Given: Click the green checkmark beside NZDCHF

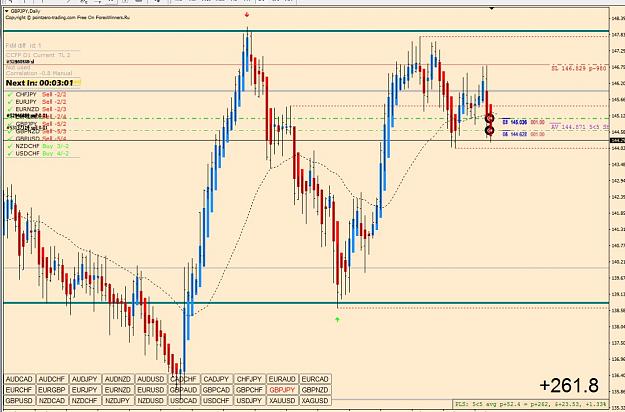Looking at the screenshot, I should pyautogui.click(x=10, y=146).
